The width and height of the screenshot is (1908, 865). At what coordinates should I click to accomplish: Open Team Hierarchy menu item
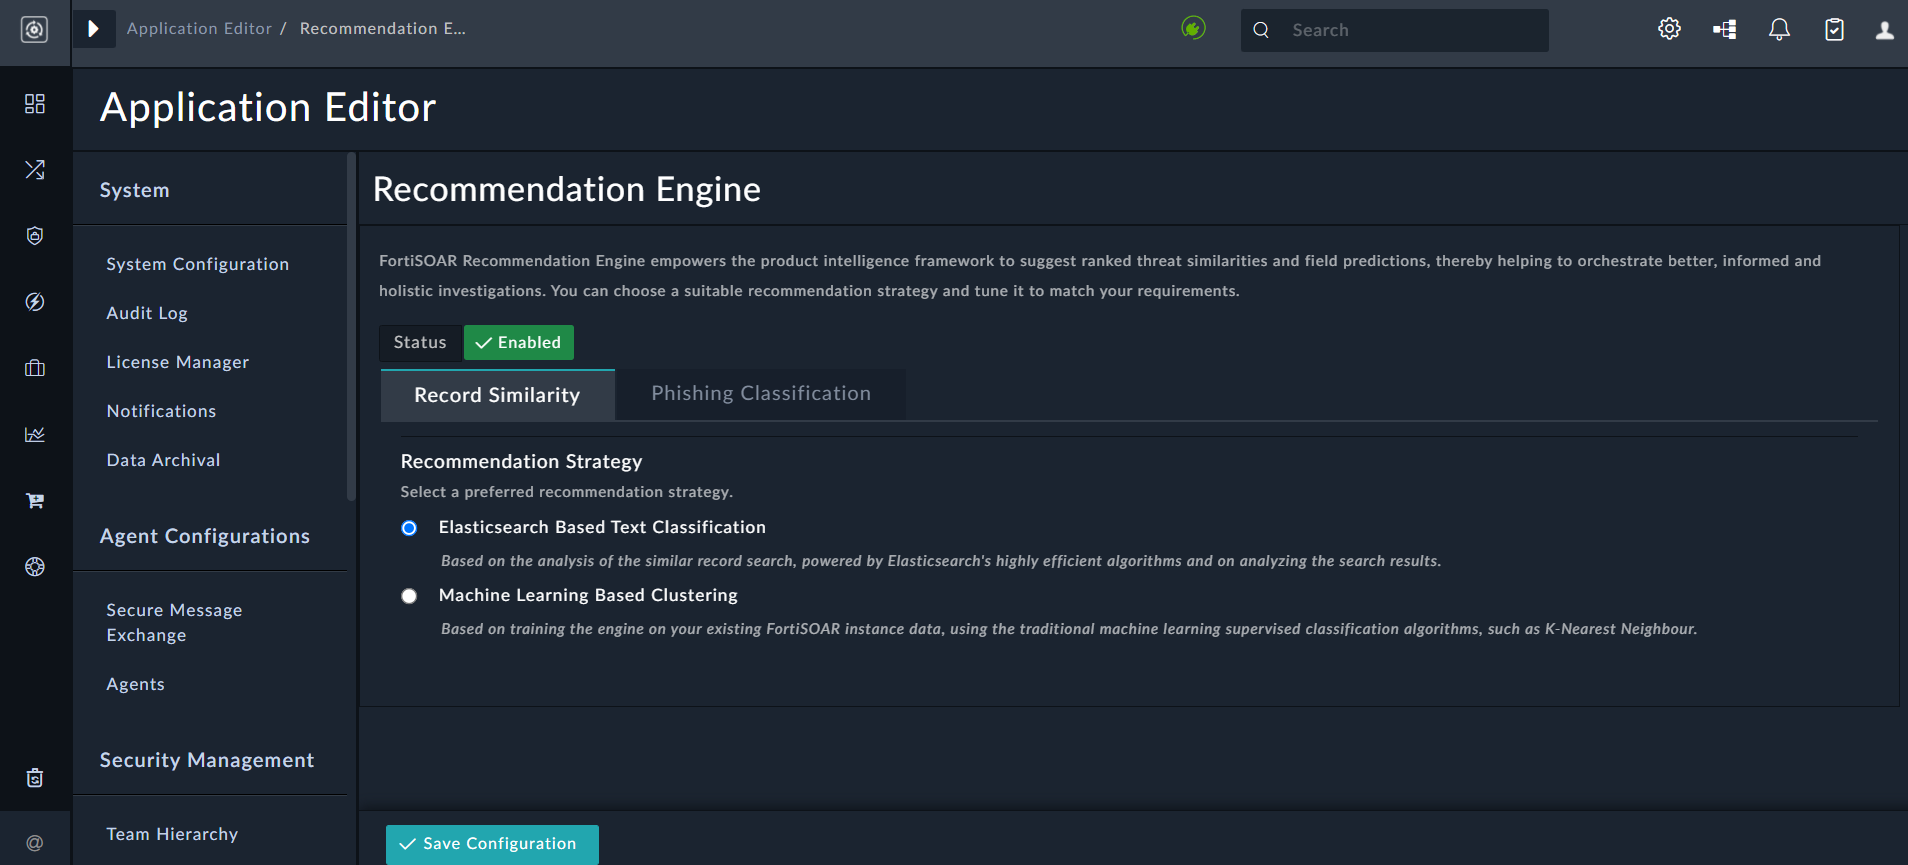point(172,834)
